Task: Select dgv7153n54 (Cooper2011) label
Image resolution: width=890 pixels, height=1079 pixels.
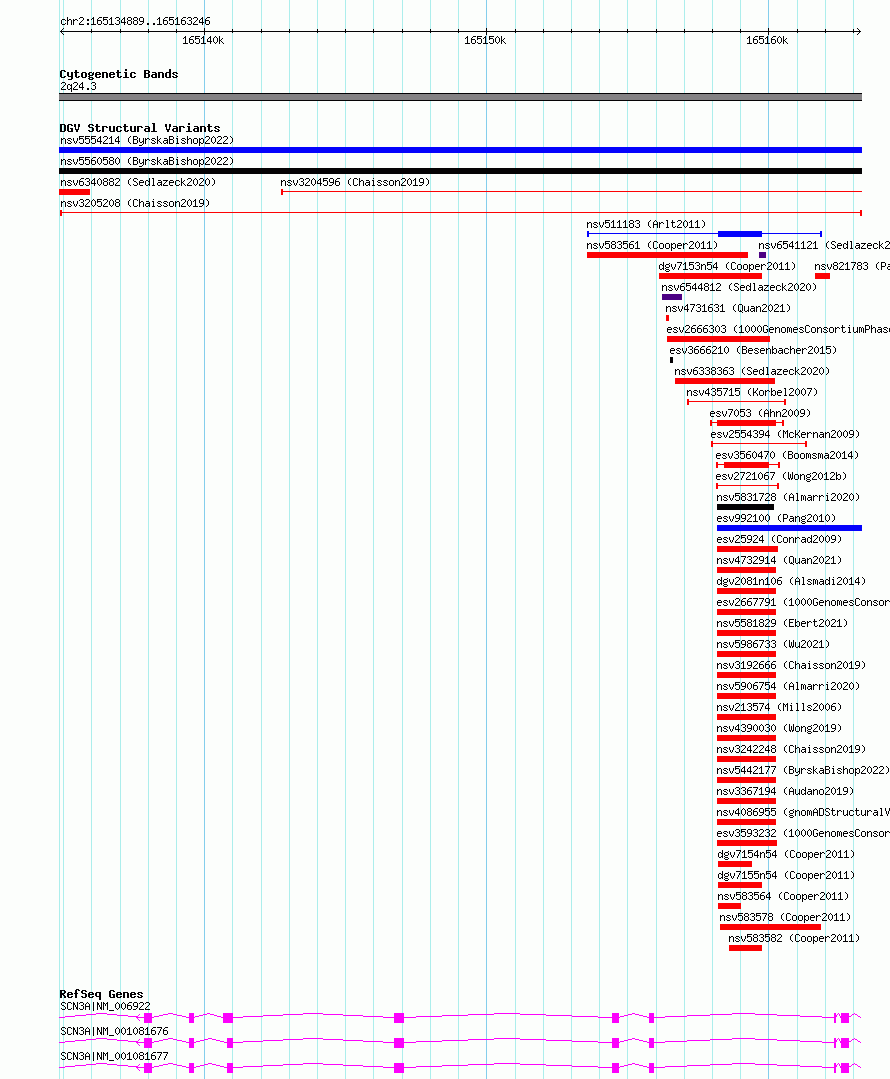Action: point(727,266)
